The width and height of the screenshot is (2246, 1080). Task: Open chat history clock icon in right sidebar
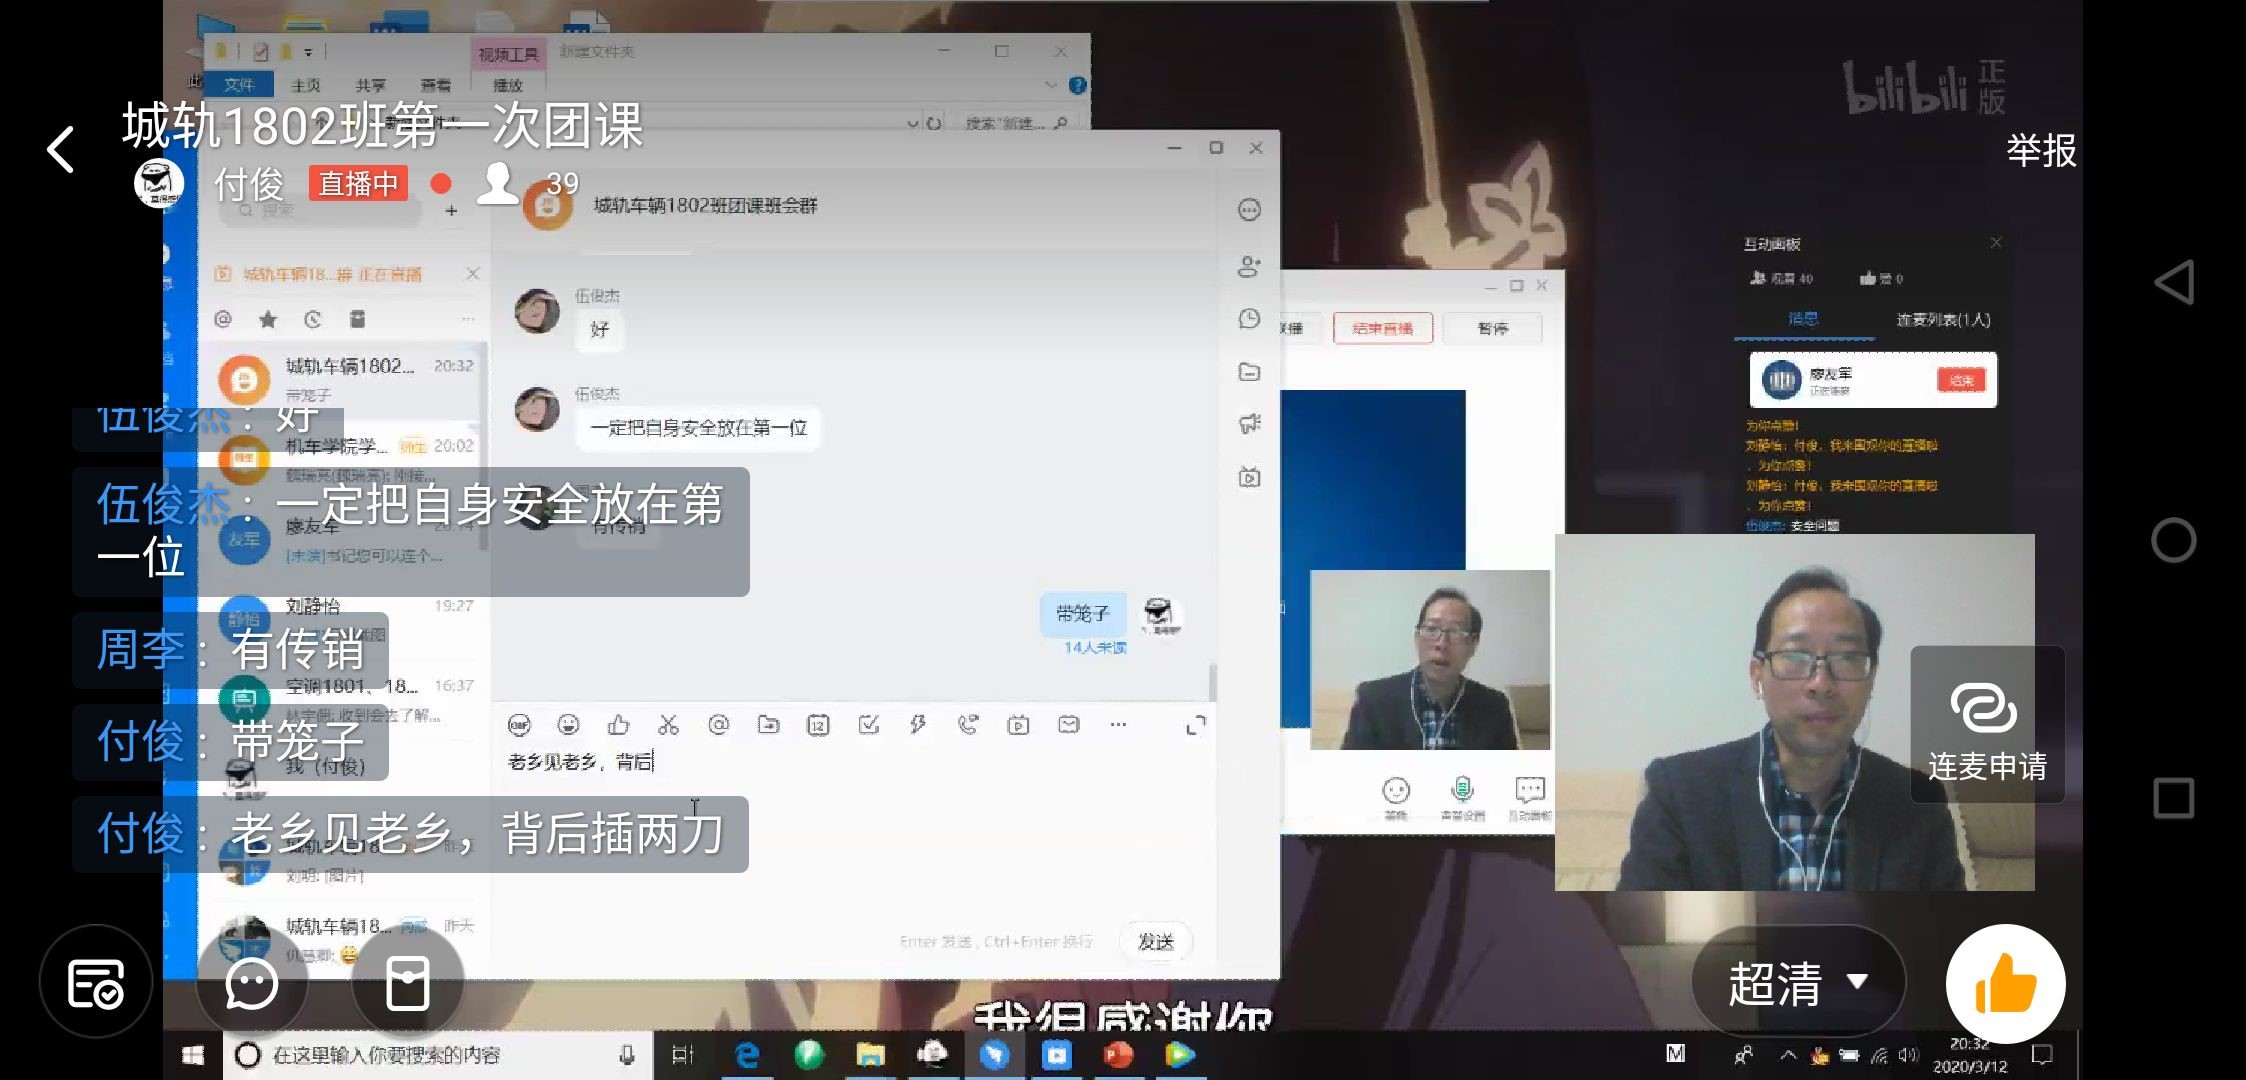1249,319
